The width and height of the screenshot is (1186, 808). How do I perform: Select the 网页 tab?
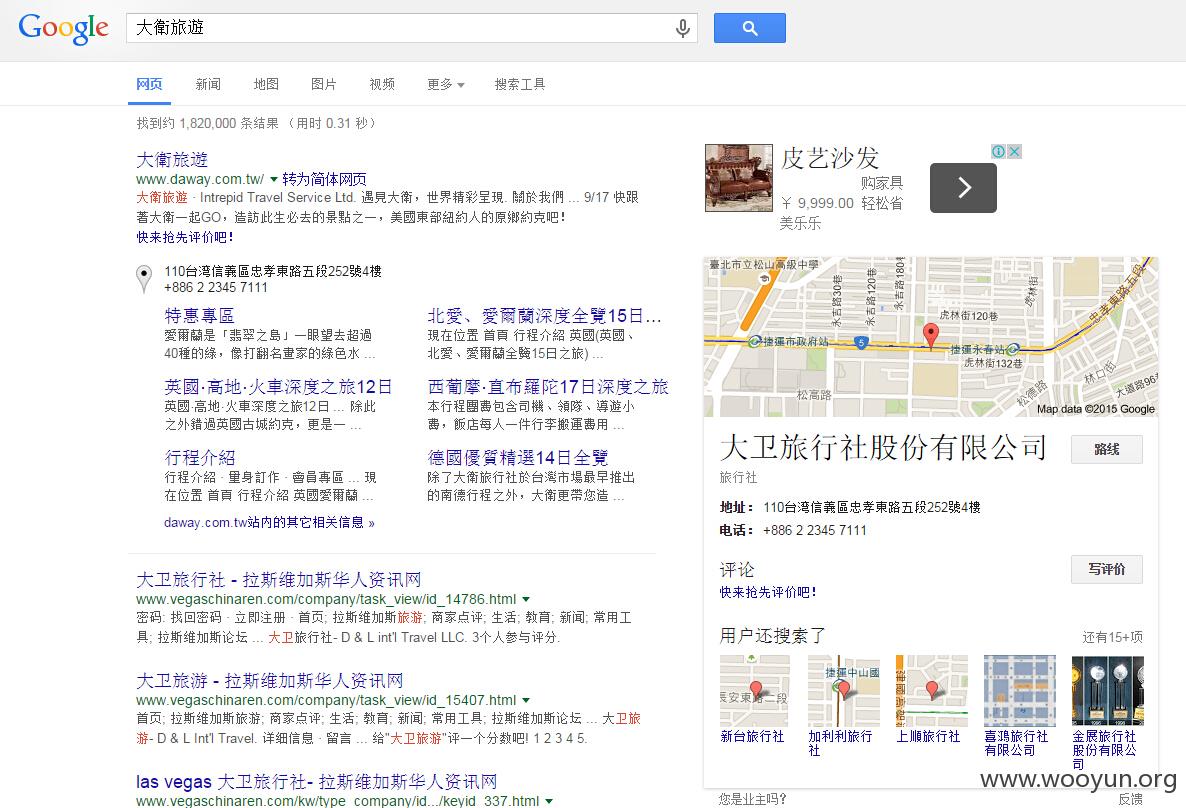click(x=149, y=84)
